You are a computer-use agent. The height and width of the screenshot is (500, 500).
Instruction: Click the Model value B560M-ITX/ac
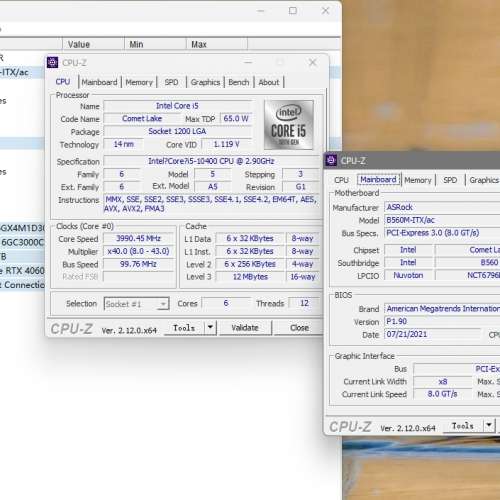pyautogui.click(x=442, y=220)
